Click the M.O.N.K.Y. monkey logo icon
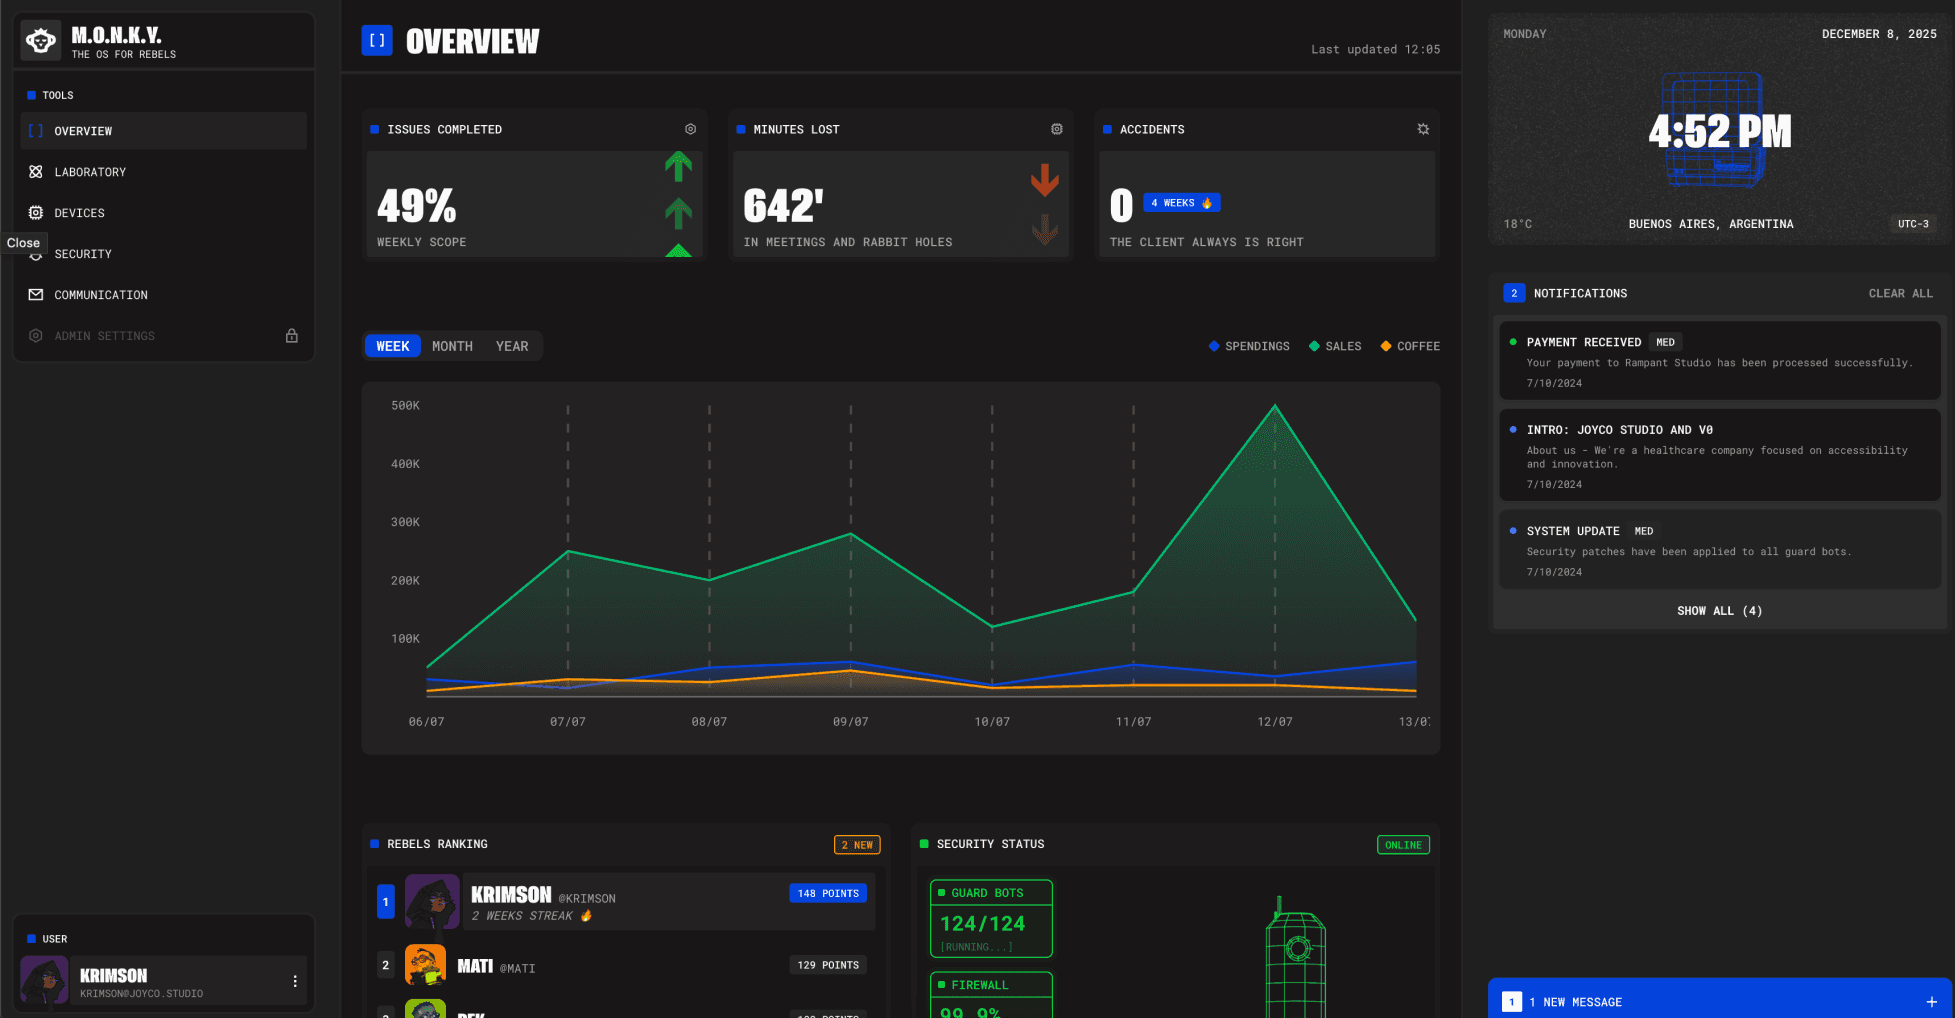1955x1018 pixels. point(41,41)
